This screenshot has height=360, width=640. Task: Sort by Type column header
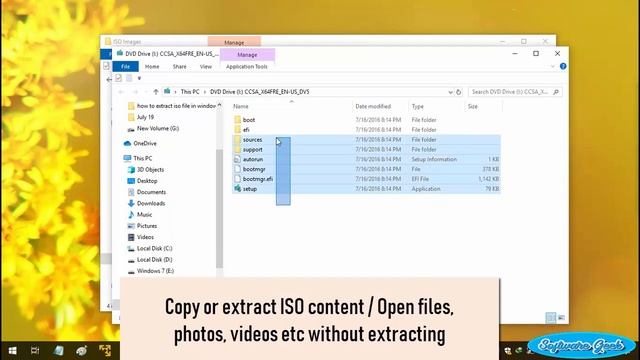click(418, 106)
